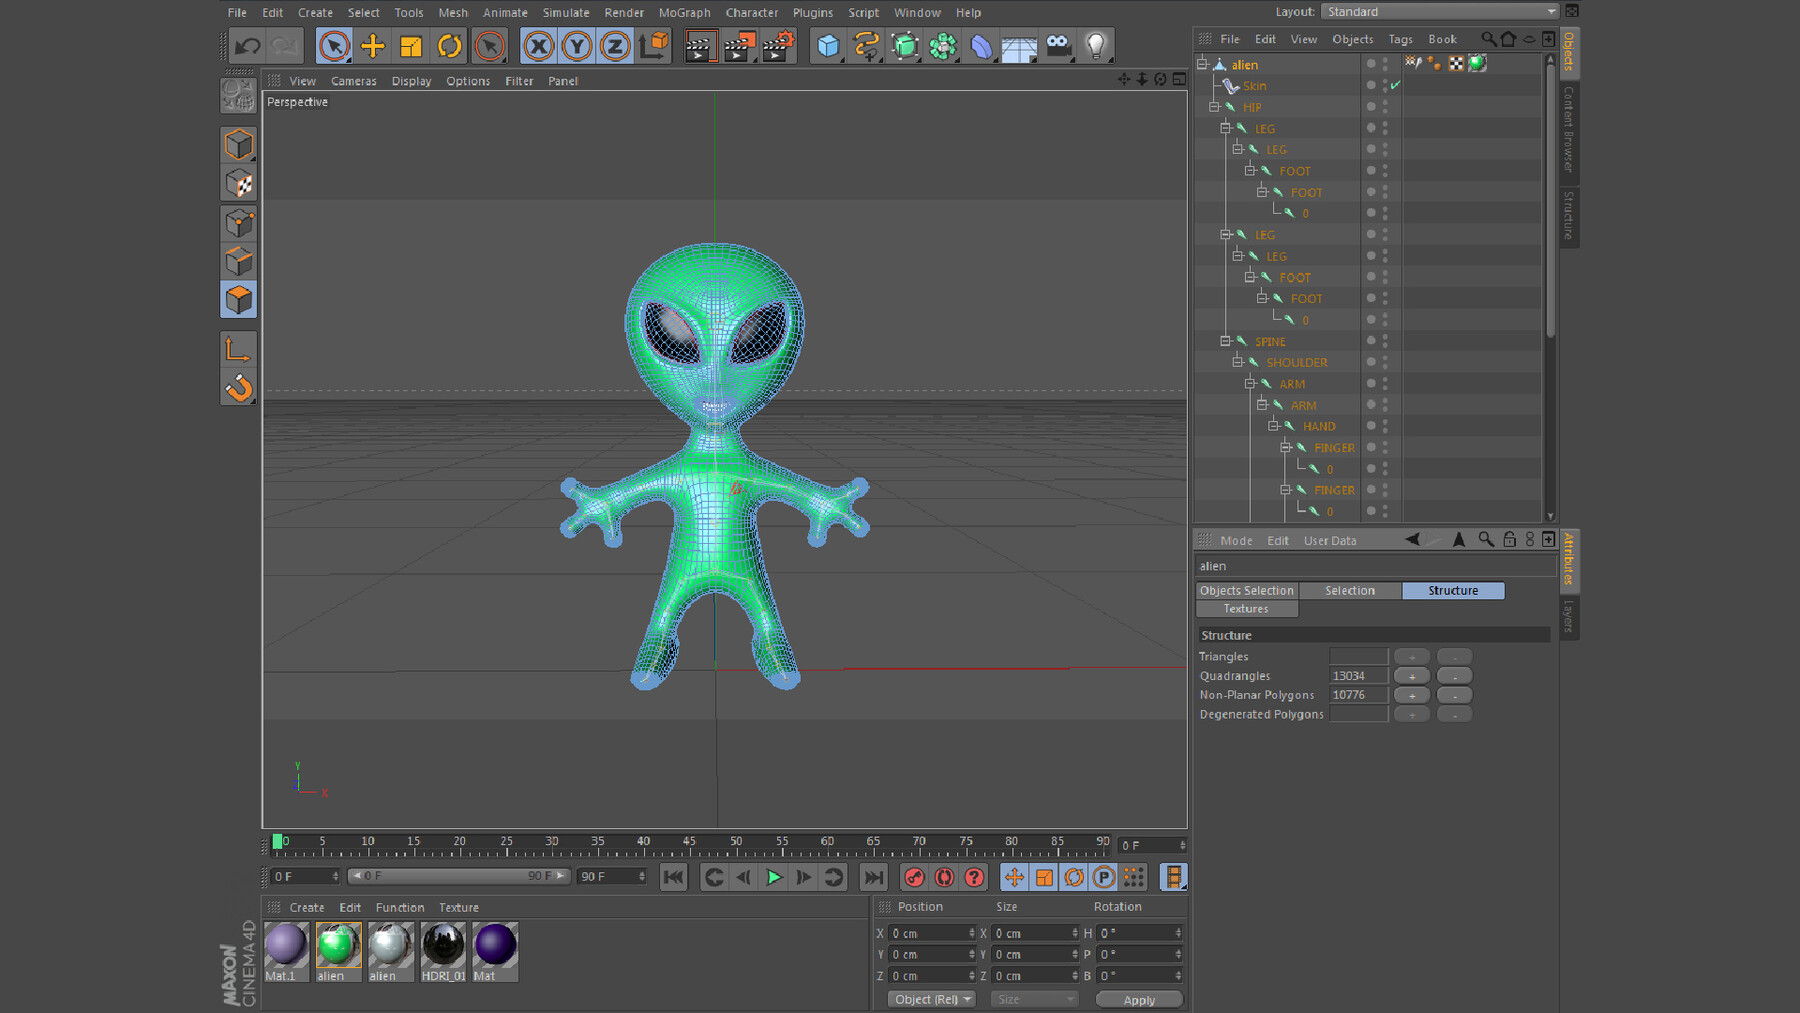1800x1013 pixels.
Task: Create a new Light object
Action: [1095, 45]
